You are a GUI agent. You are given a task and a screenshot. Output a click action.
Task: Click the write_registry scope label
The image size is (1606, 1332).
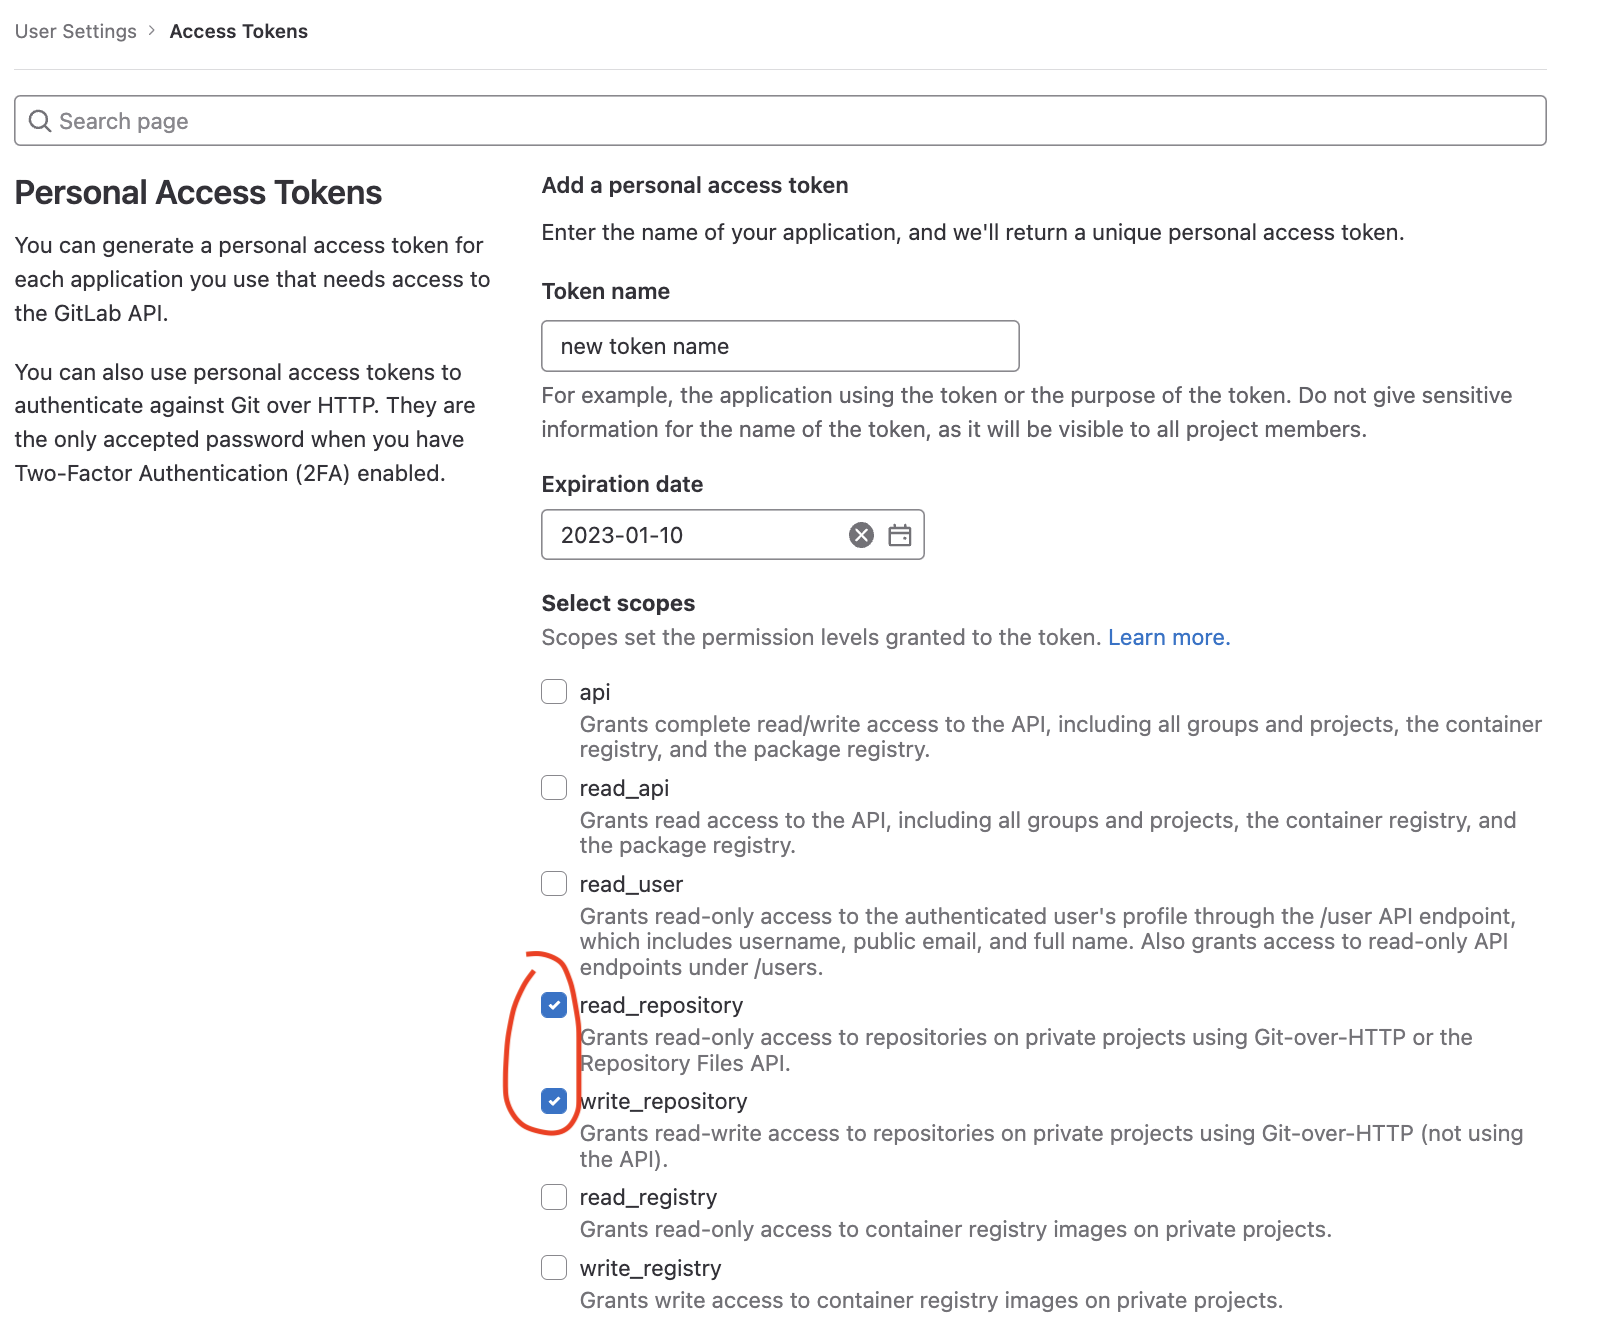coord(650,1268)
